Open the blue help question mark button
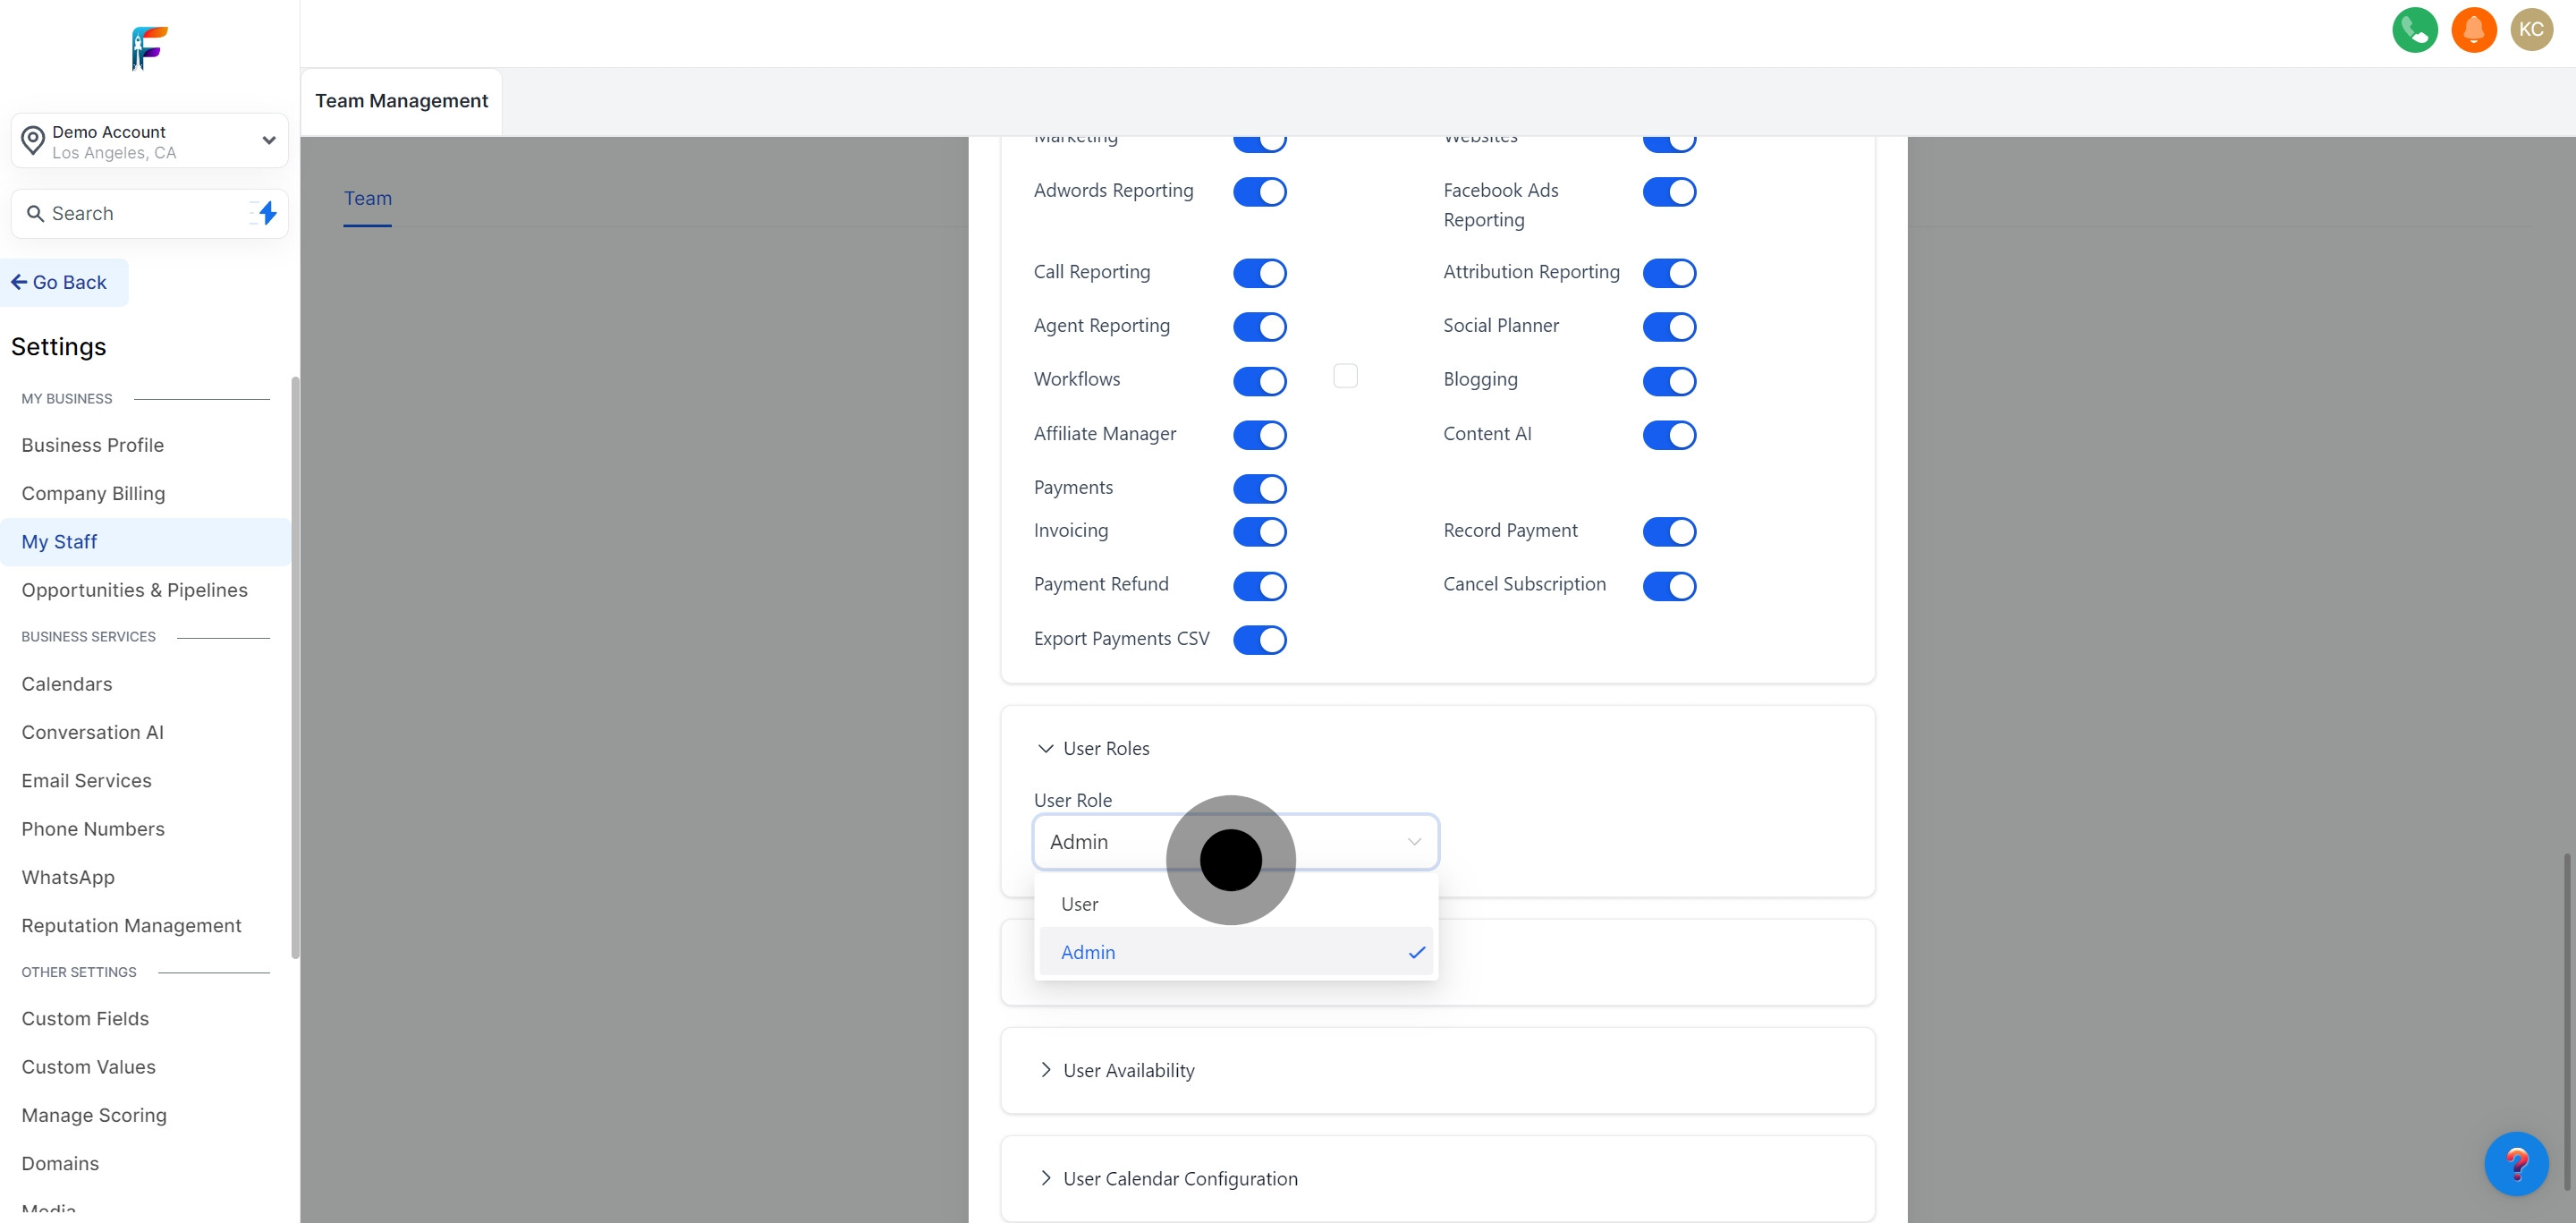The height and width of the screenshot is (1223, 2576). [x=2516, y=1163]
